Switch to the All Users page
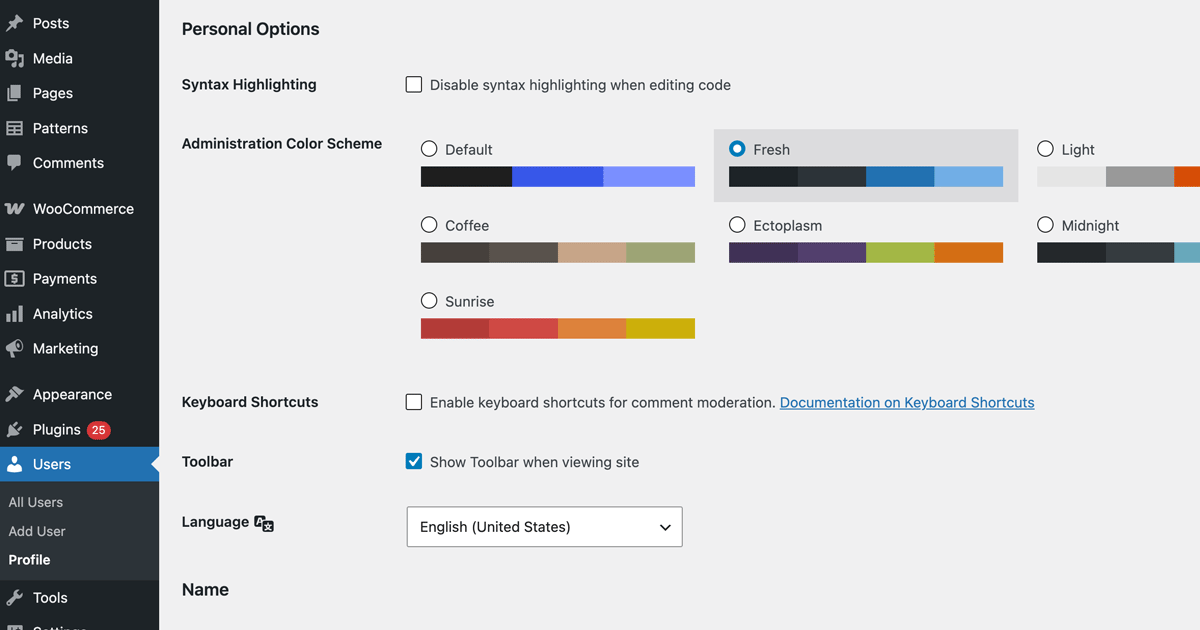This screenshot has width=1200, height=630. pyautogui.click(x=35, y=501)
